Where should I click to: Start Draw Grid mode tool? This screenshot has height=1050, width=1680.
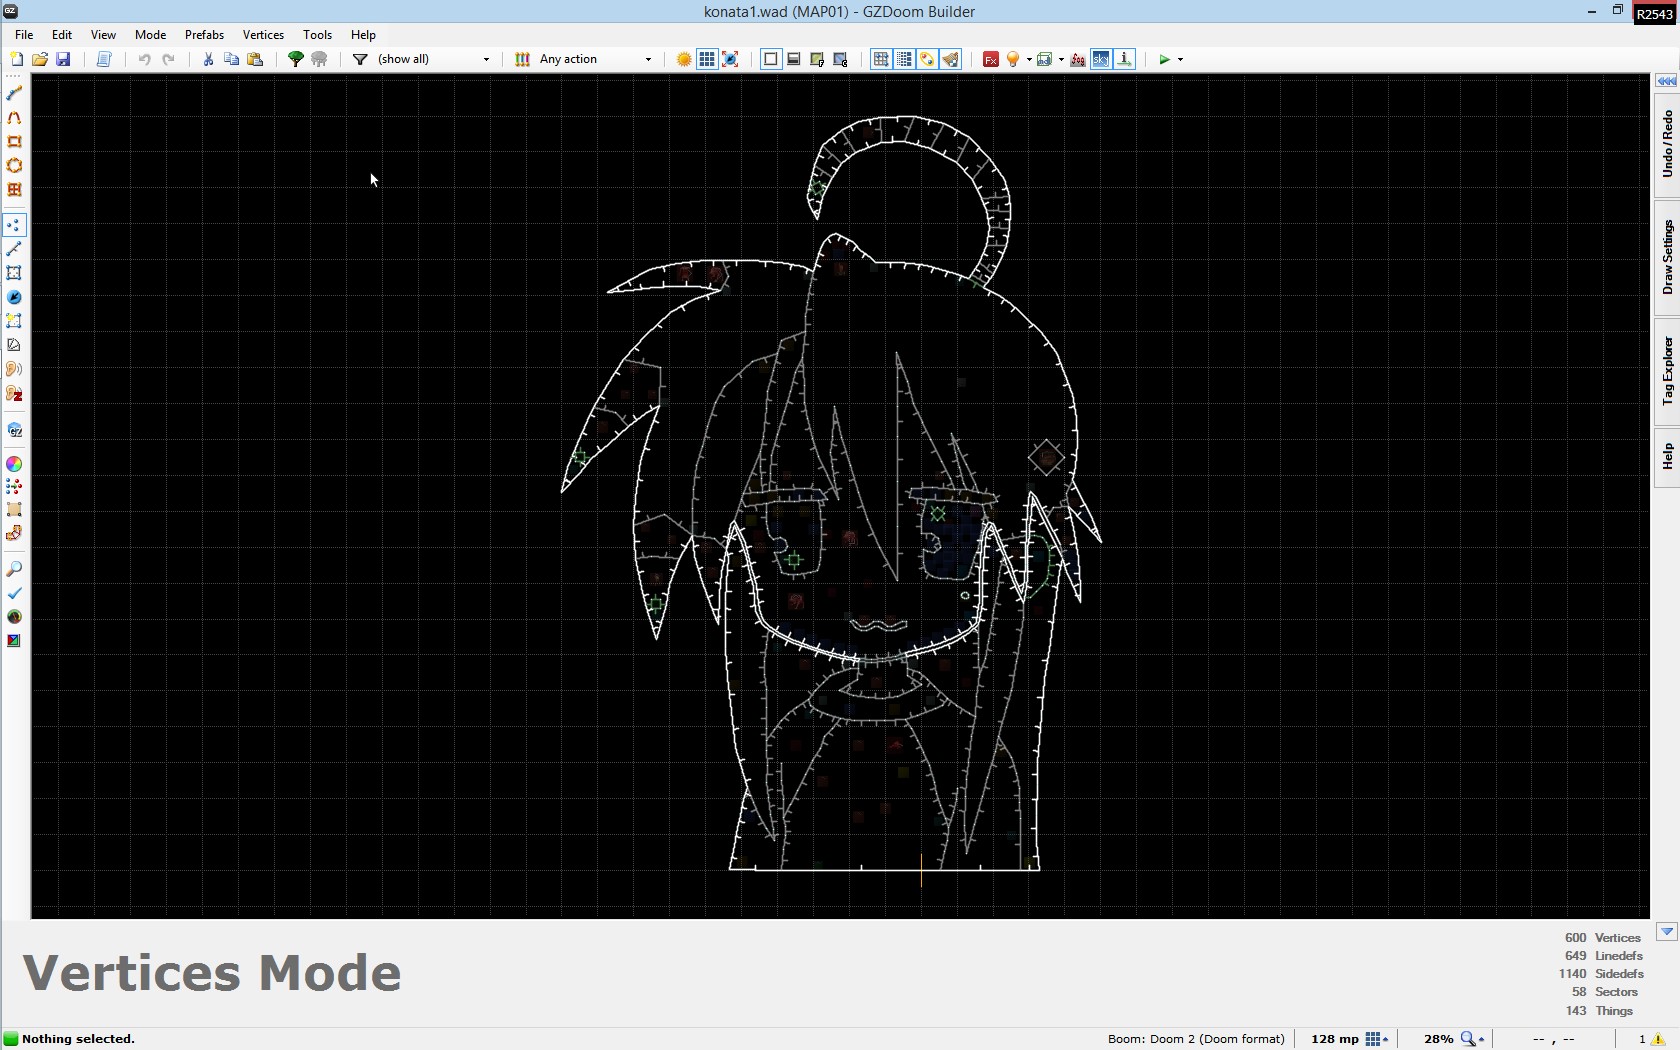click(x=14, y=189)
